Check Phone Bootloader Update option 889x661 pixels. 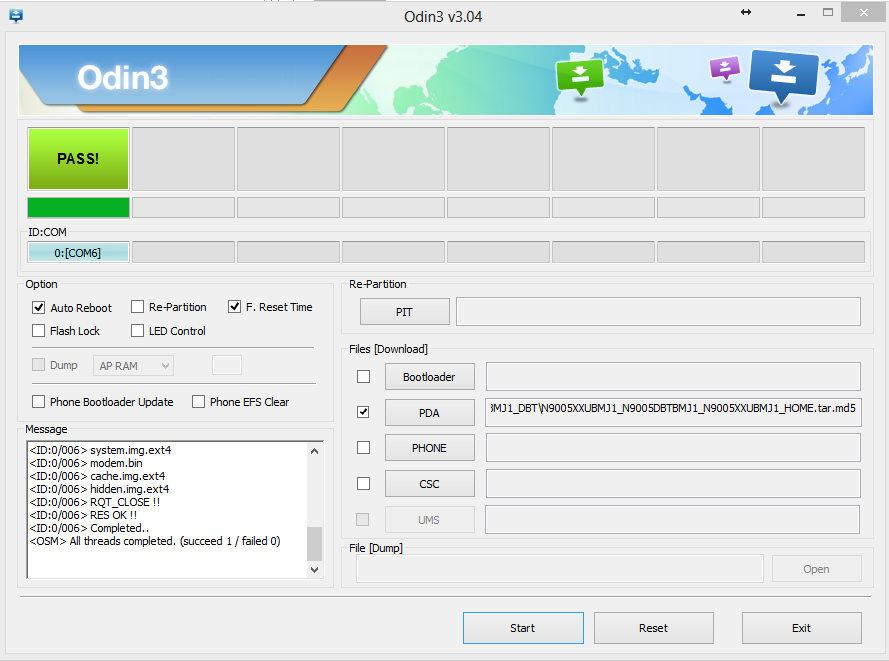click(x=39, y=401)
